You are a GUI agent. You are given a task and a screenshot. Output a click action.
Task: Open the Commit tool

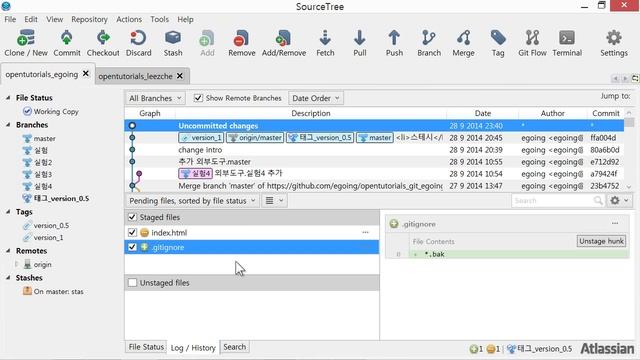[67, 38]
